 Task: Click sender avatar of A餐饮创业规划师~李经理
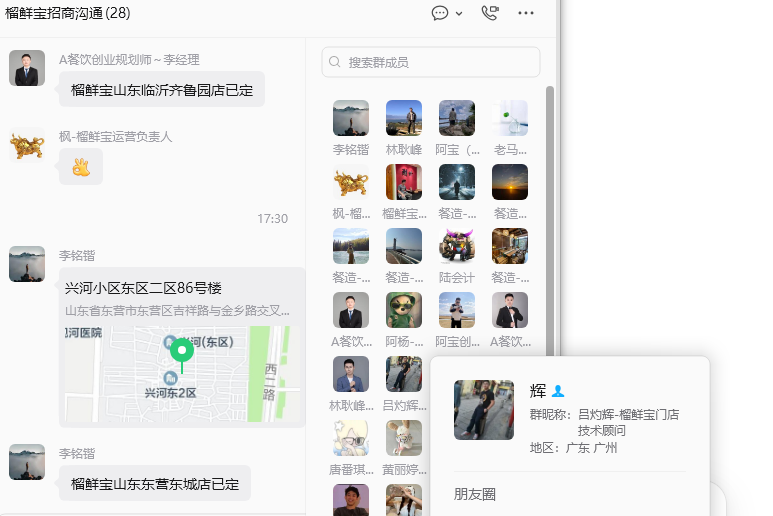(27, 68)
